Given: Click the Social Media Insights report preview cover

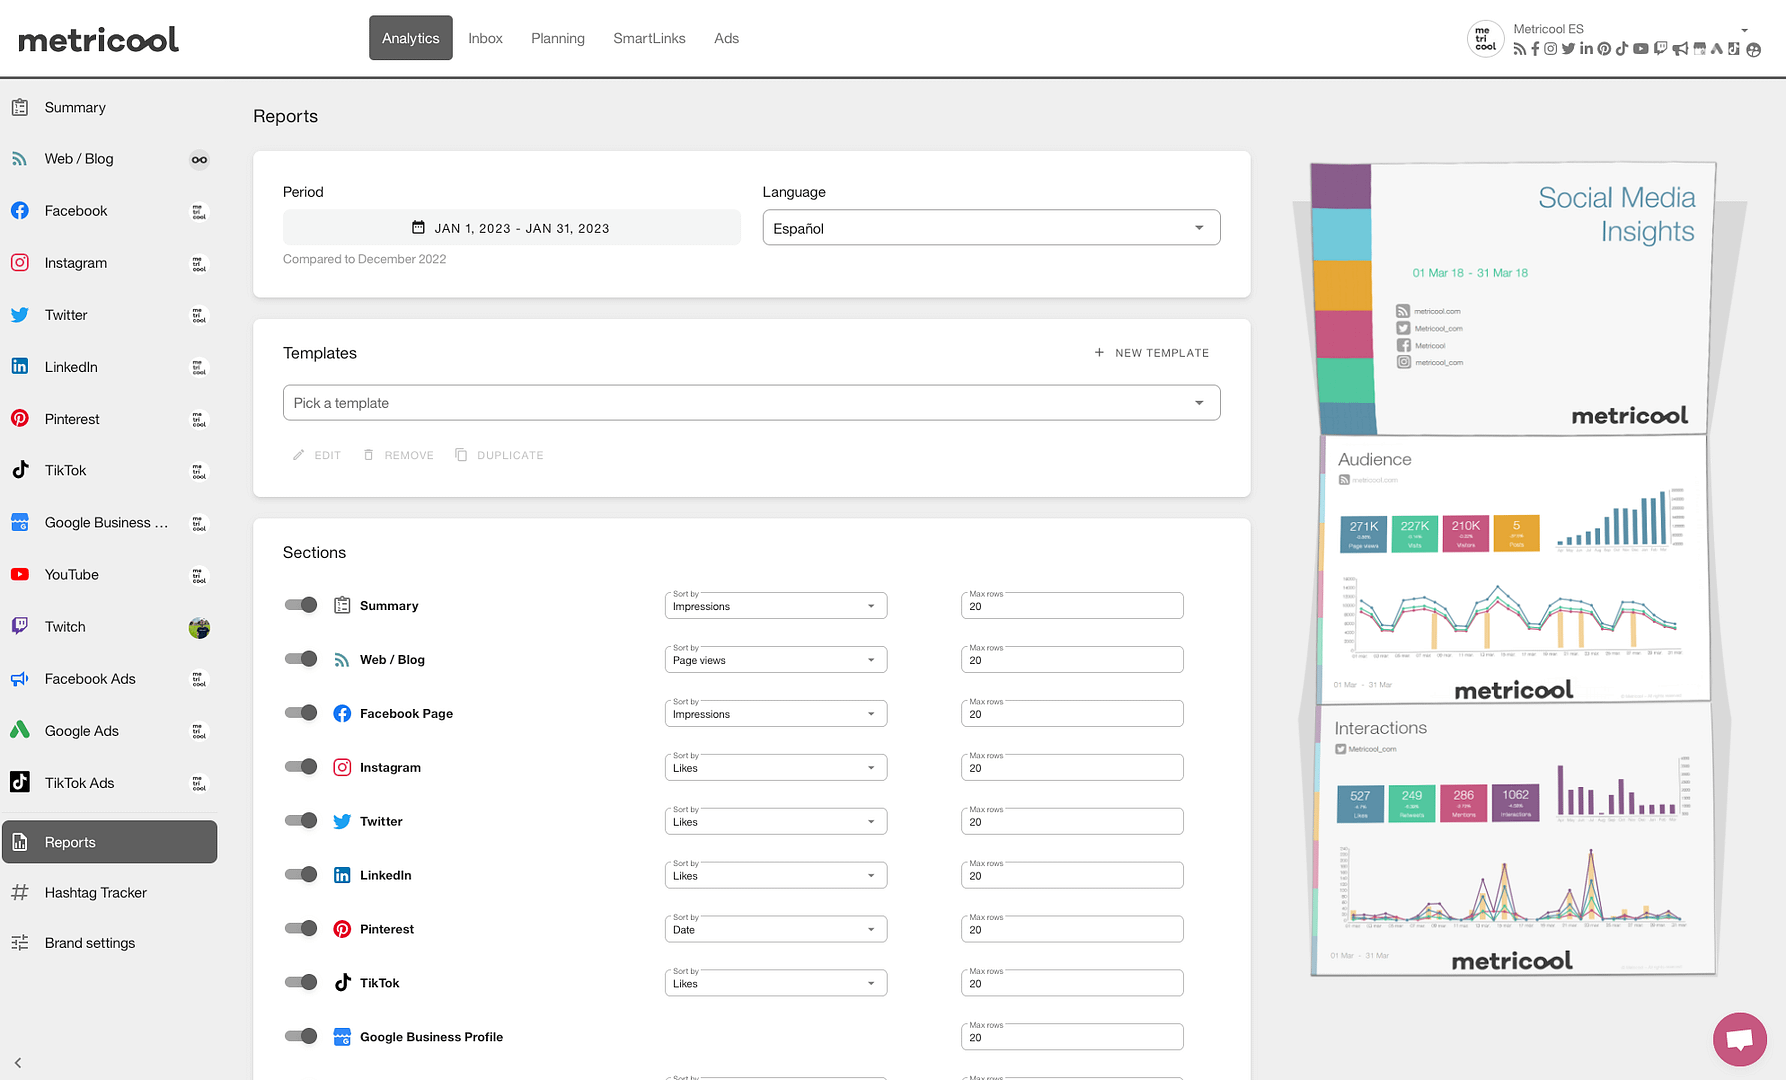Looking at the screenshot, I should pyautogui.click(x=1514, y=298).
